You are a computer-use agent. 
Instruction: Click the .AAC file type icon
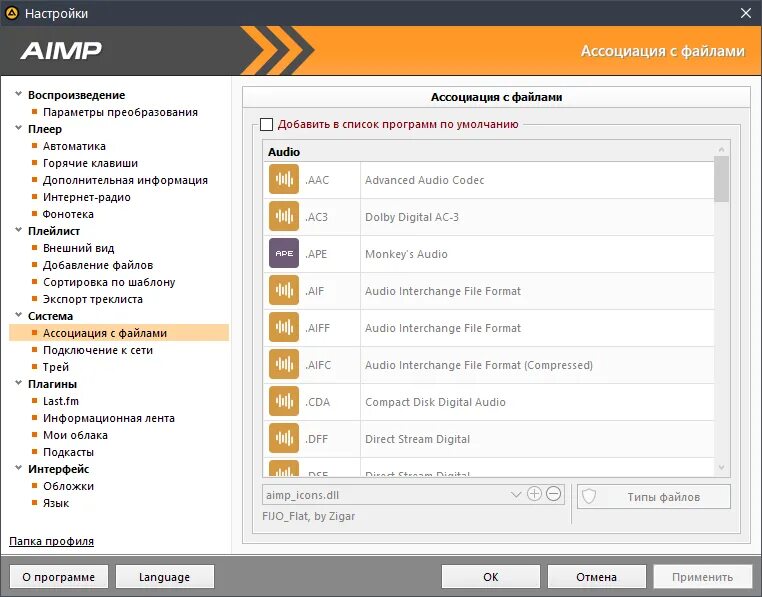tap(284, 179)
